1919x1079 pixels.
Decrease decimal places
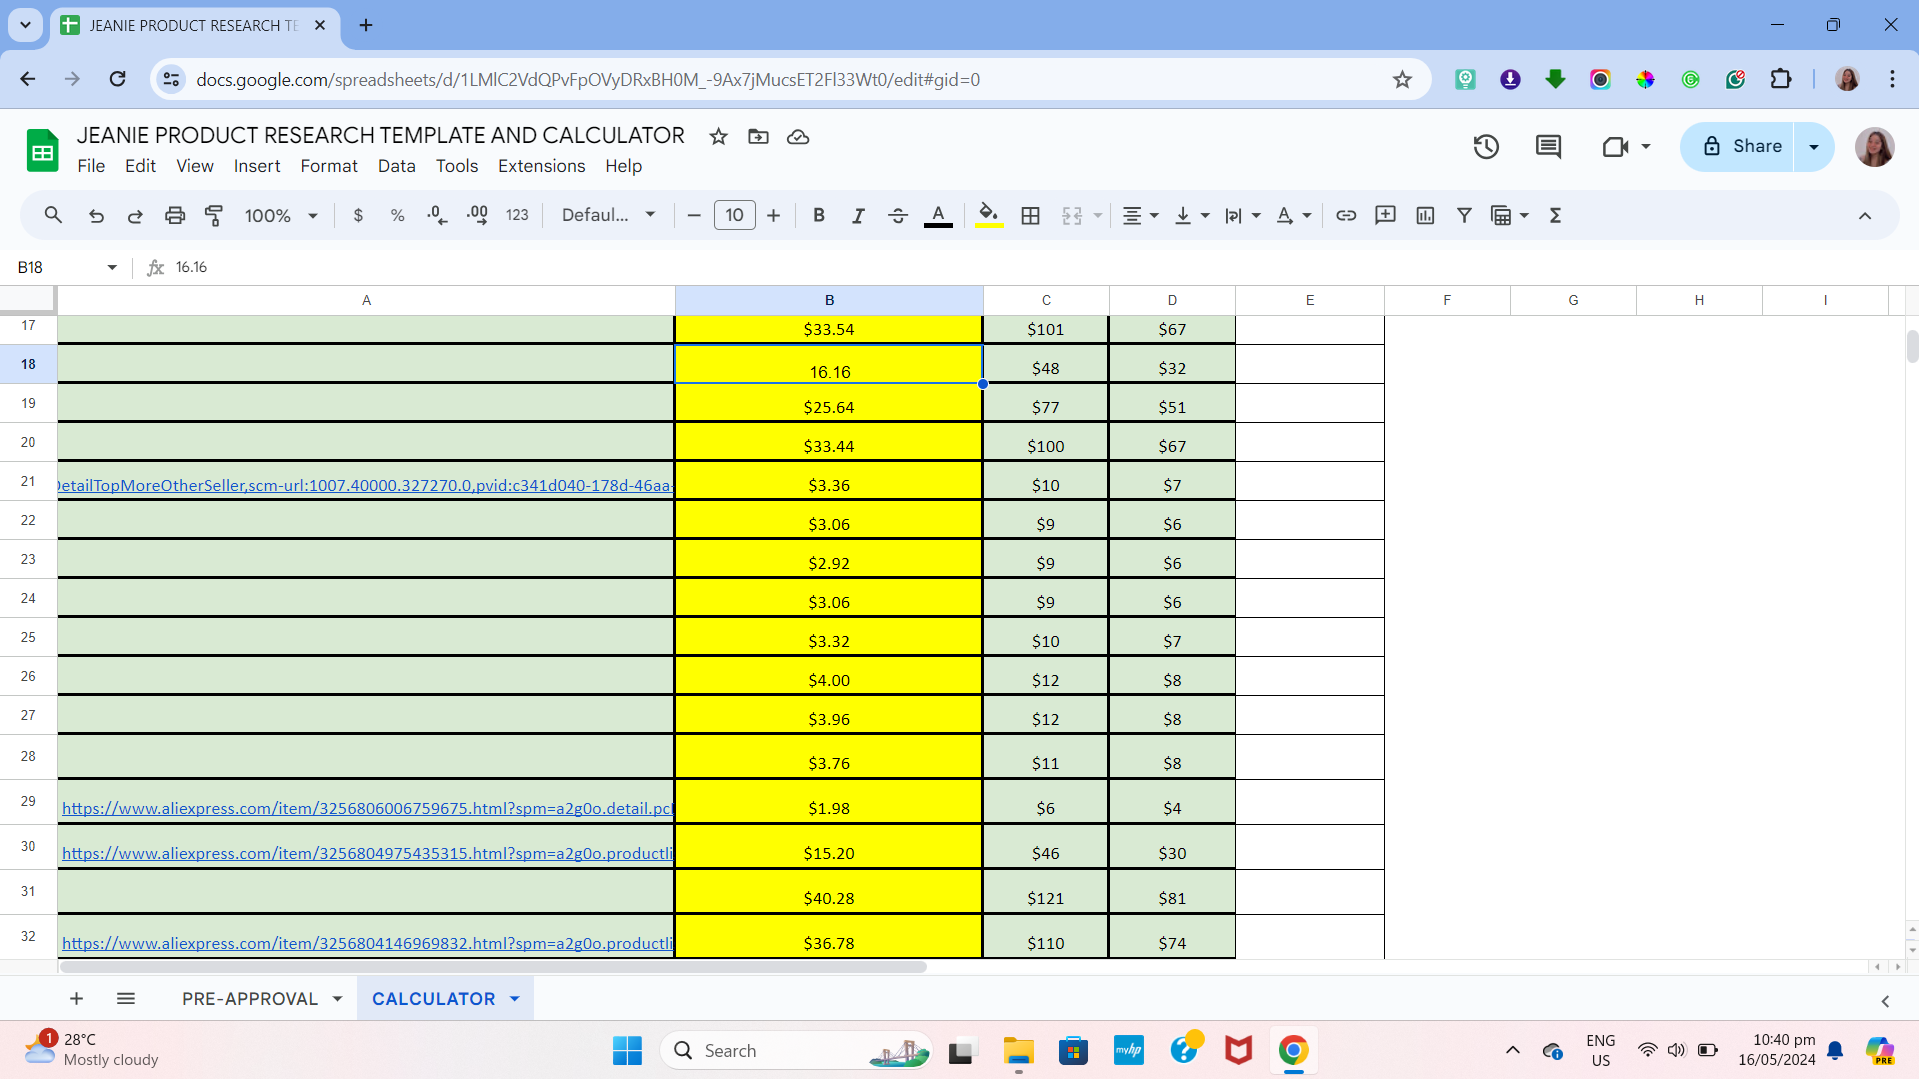pyautogui.click(x=437, y=215)
